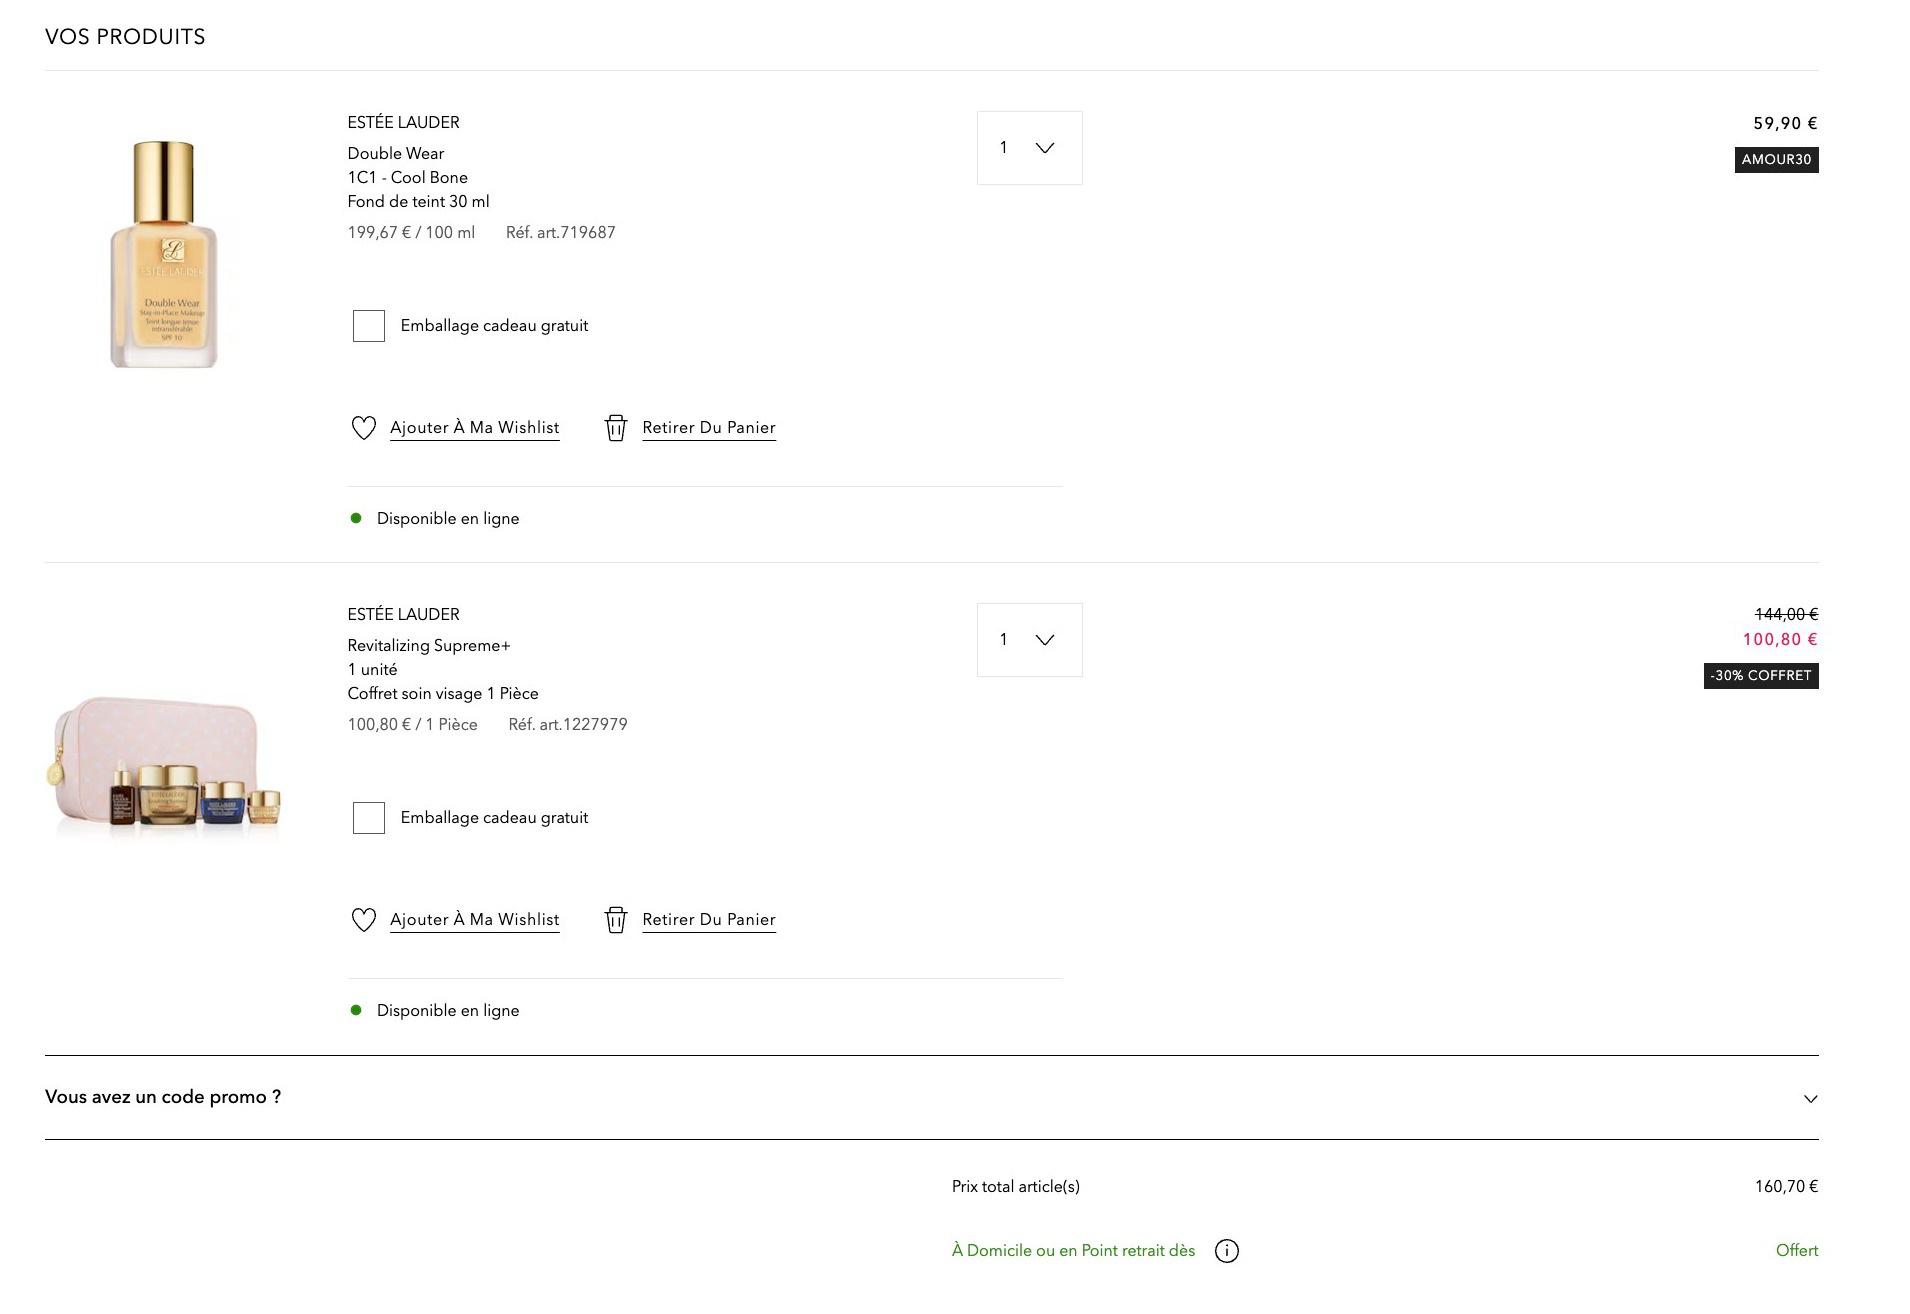
Task: Open quantity dropdown for Revitalizing Supreme+ coffret
Action: pyautogui.click(x=1029, y=640)
